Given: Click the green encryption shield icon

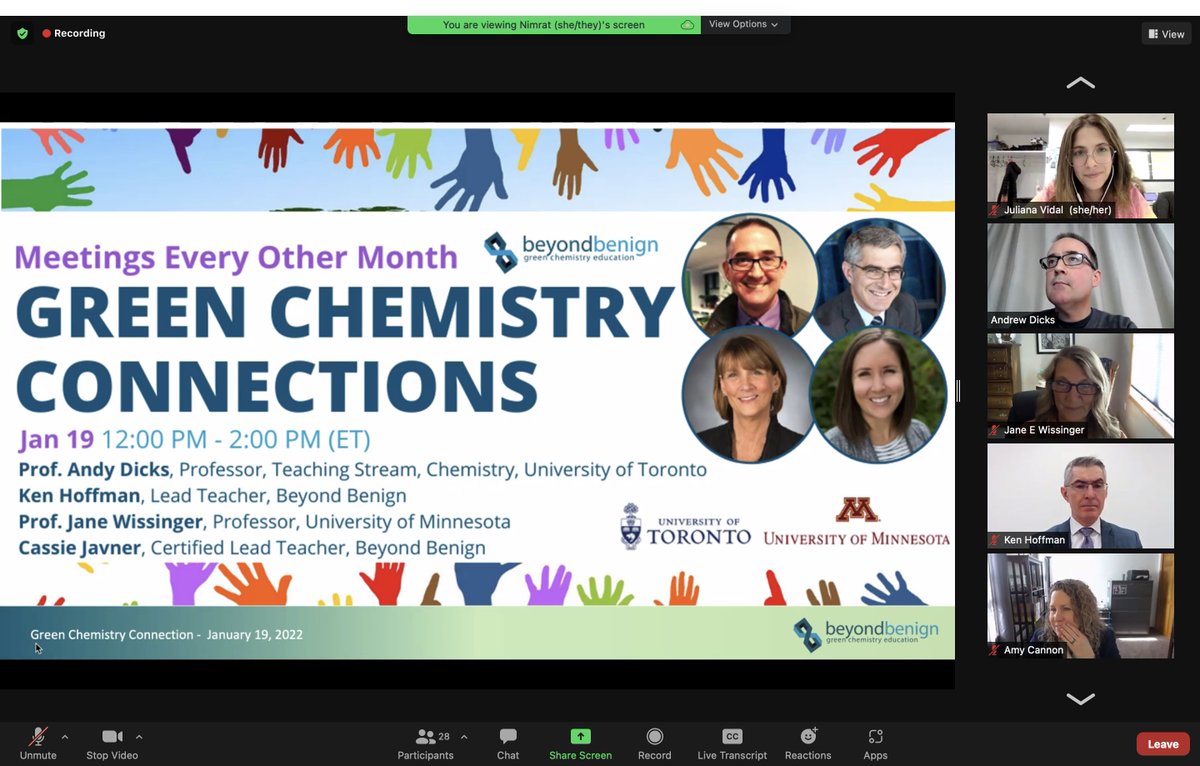Looking at the screenshot, I should point(21,33).
